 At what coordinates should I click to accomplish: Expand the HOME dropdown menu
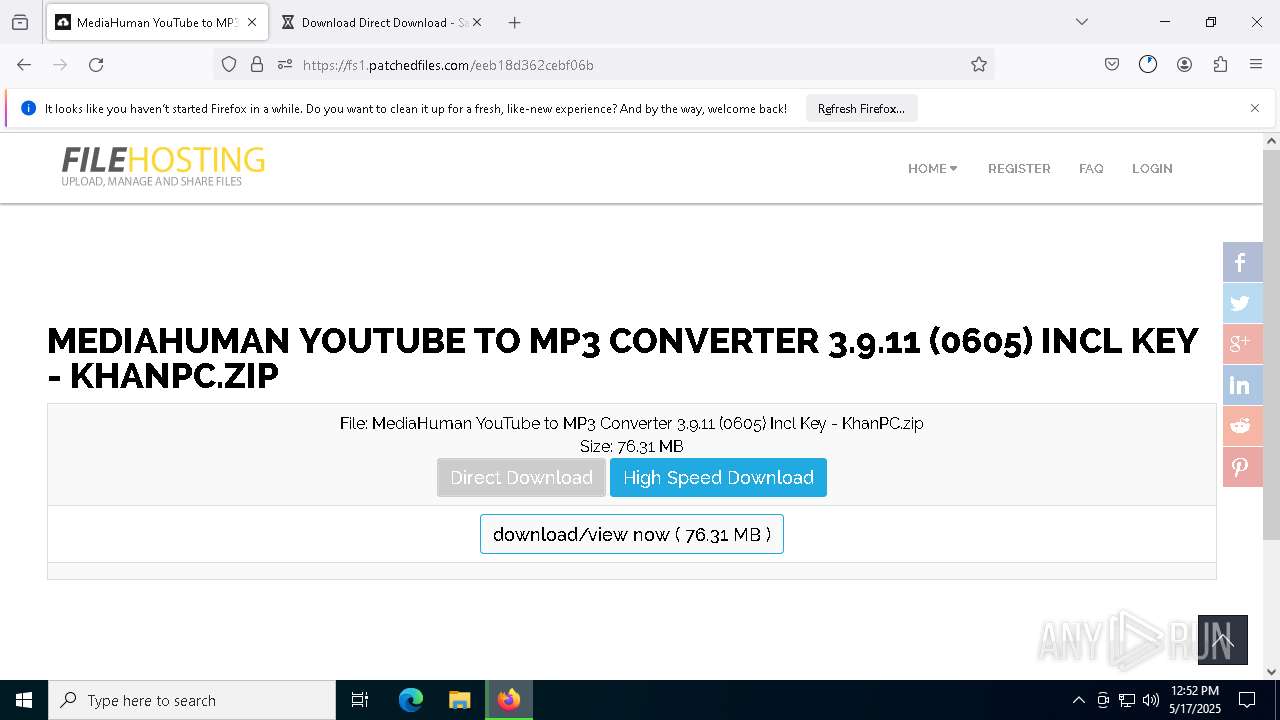(x=932, y=169)
